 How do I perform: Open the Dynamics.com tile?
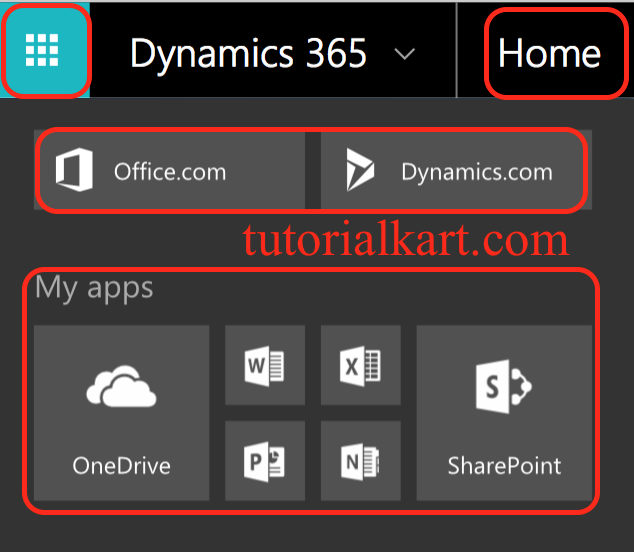(456, 170)
